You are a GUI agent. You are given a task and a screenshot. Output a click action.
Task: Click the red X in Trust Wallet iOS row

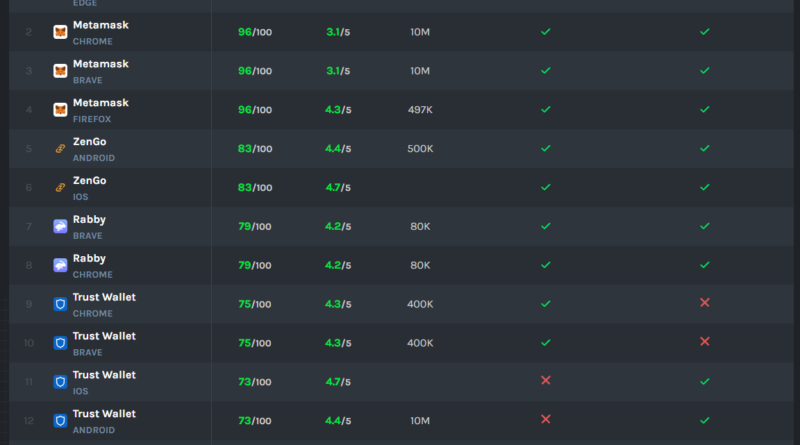[545, 380]
